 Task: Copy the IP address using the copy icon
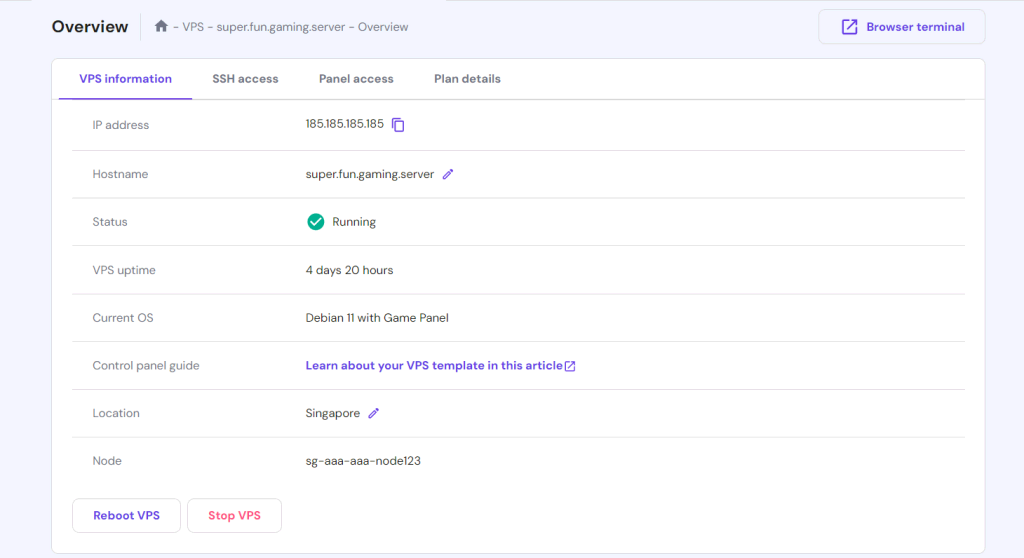tap(398, 125)
